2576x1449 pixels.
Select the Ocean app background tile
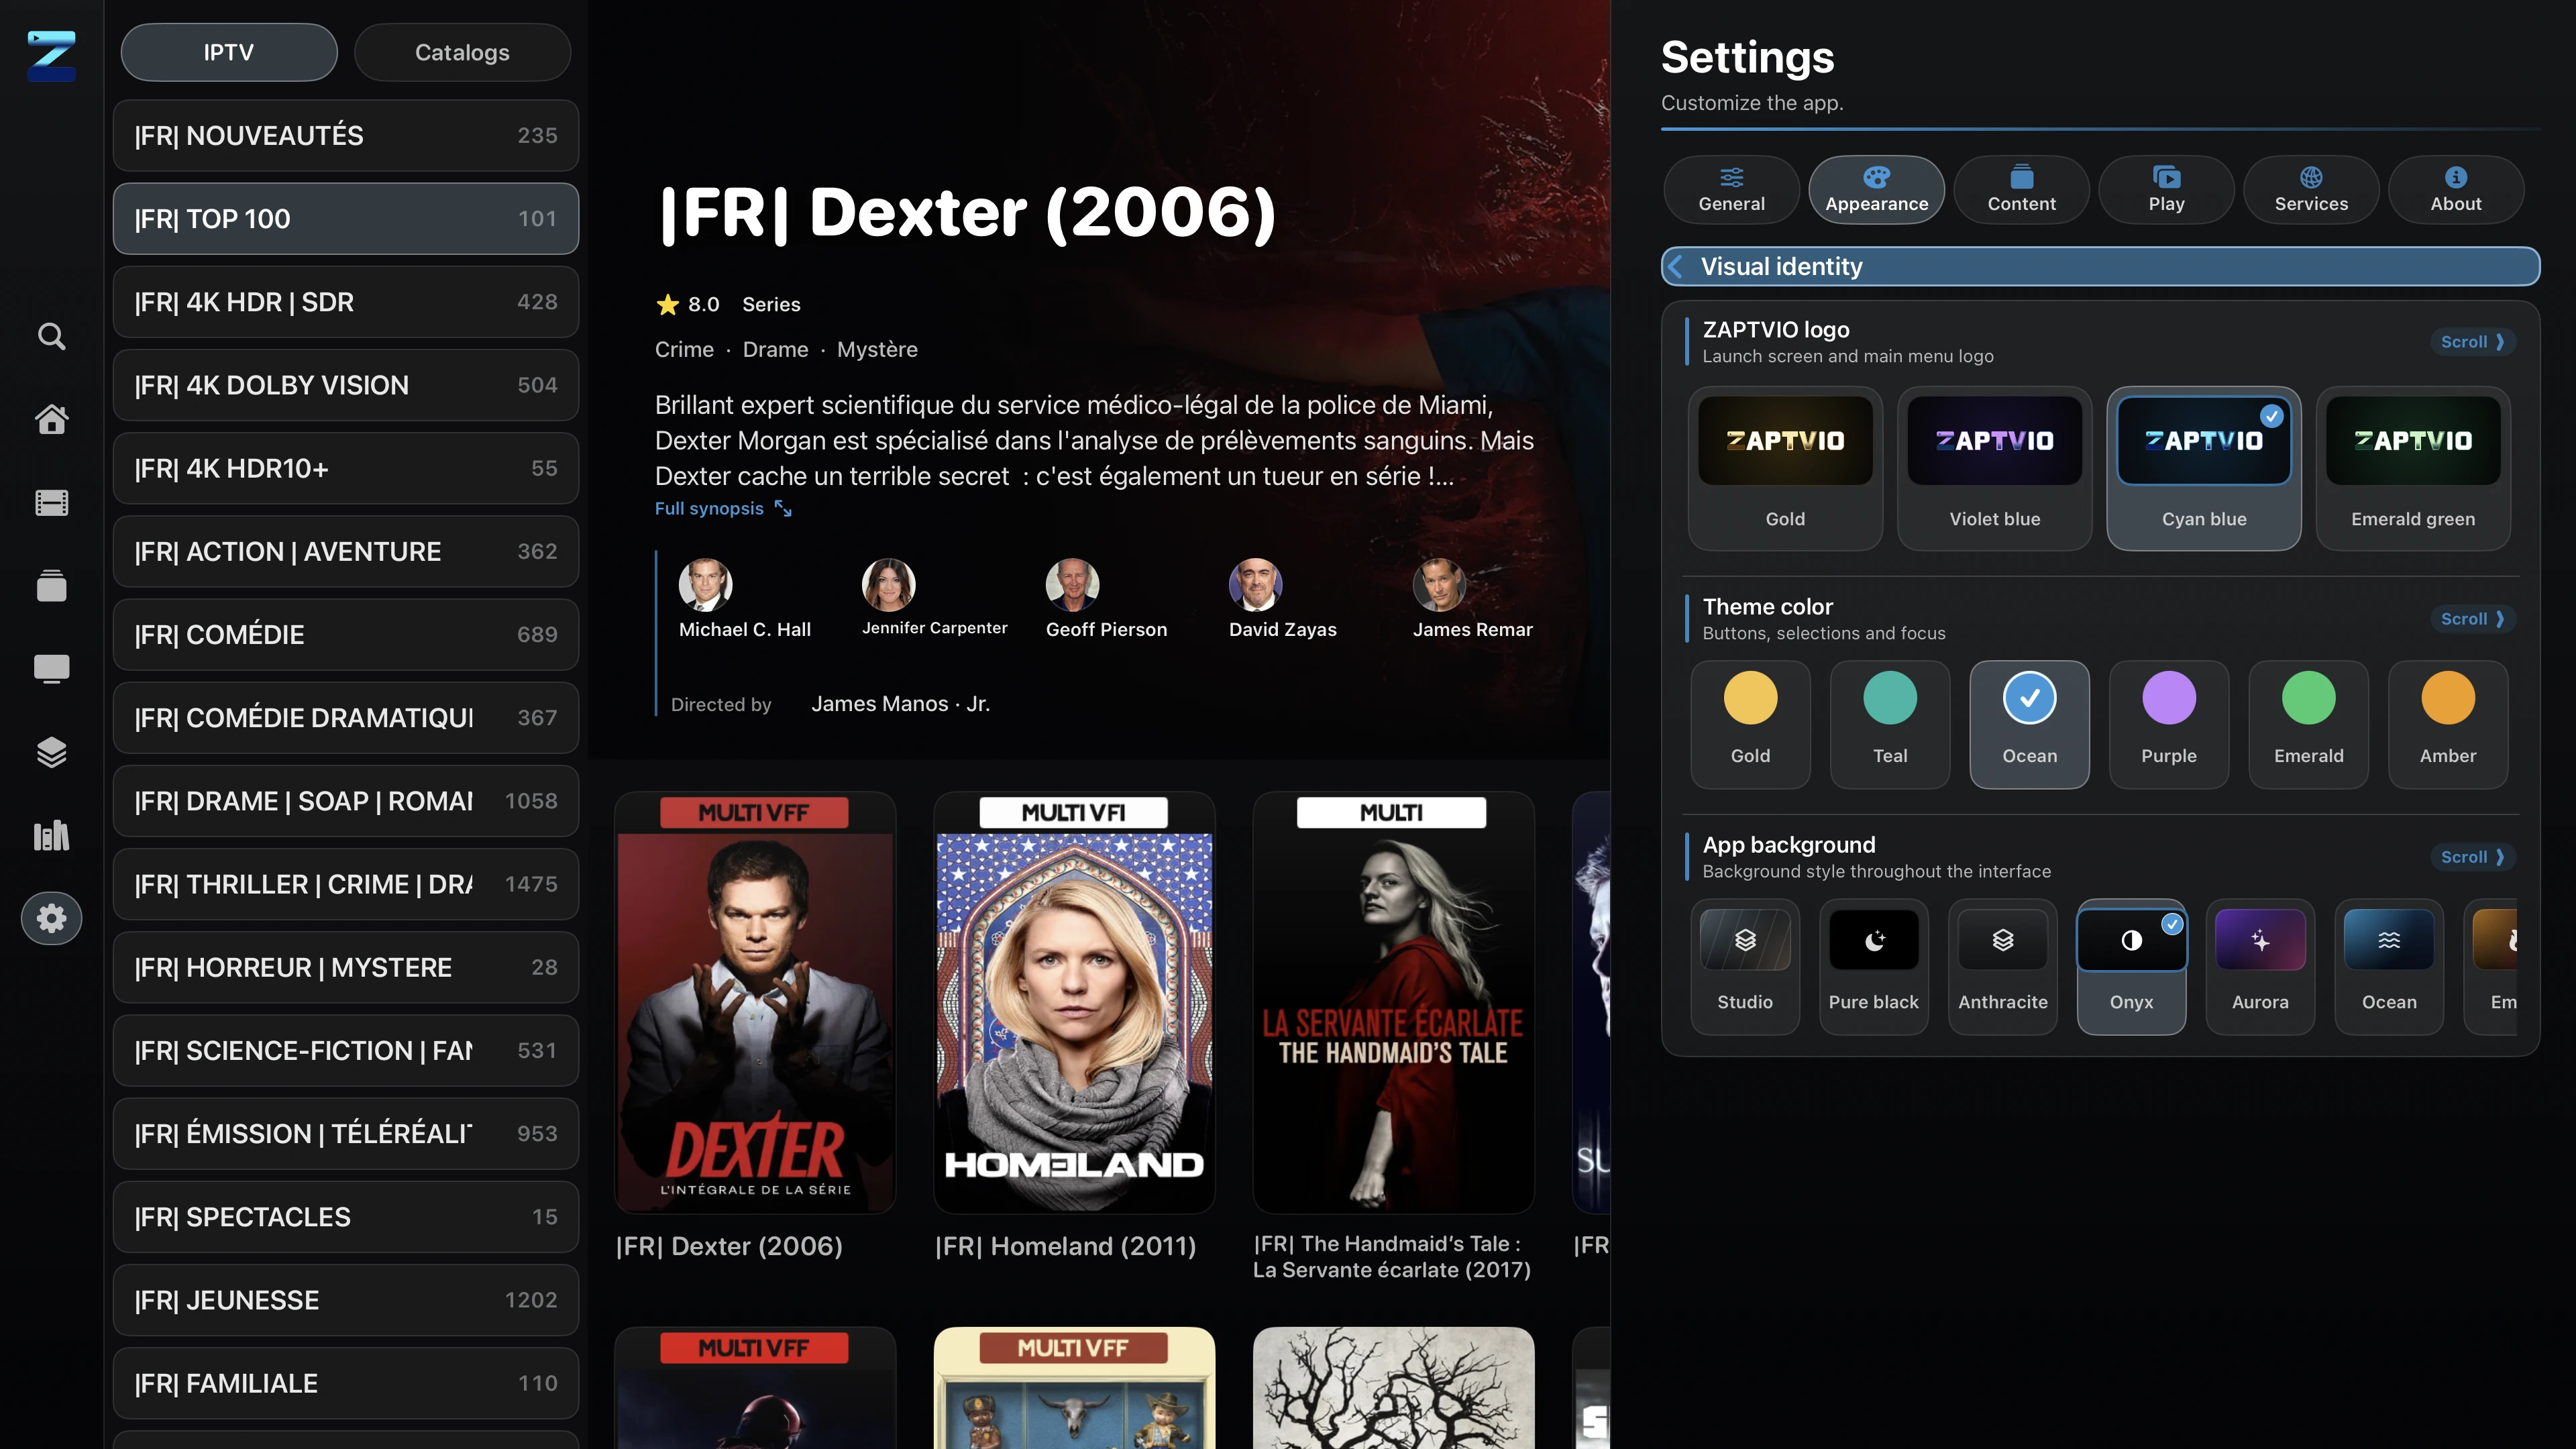[2389, 966]
